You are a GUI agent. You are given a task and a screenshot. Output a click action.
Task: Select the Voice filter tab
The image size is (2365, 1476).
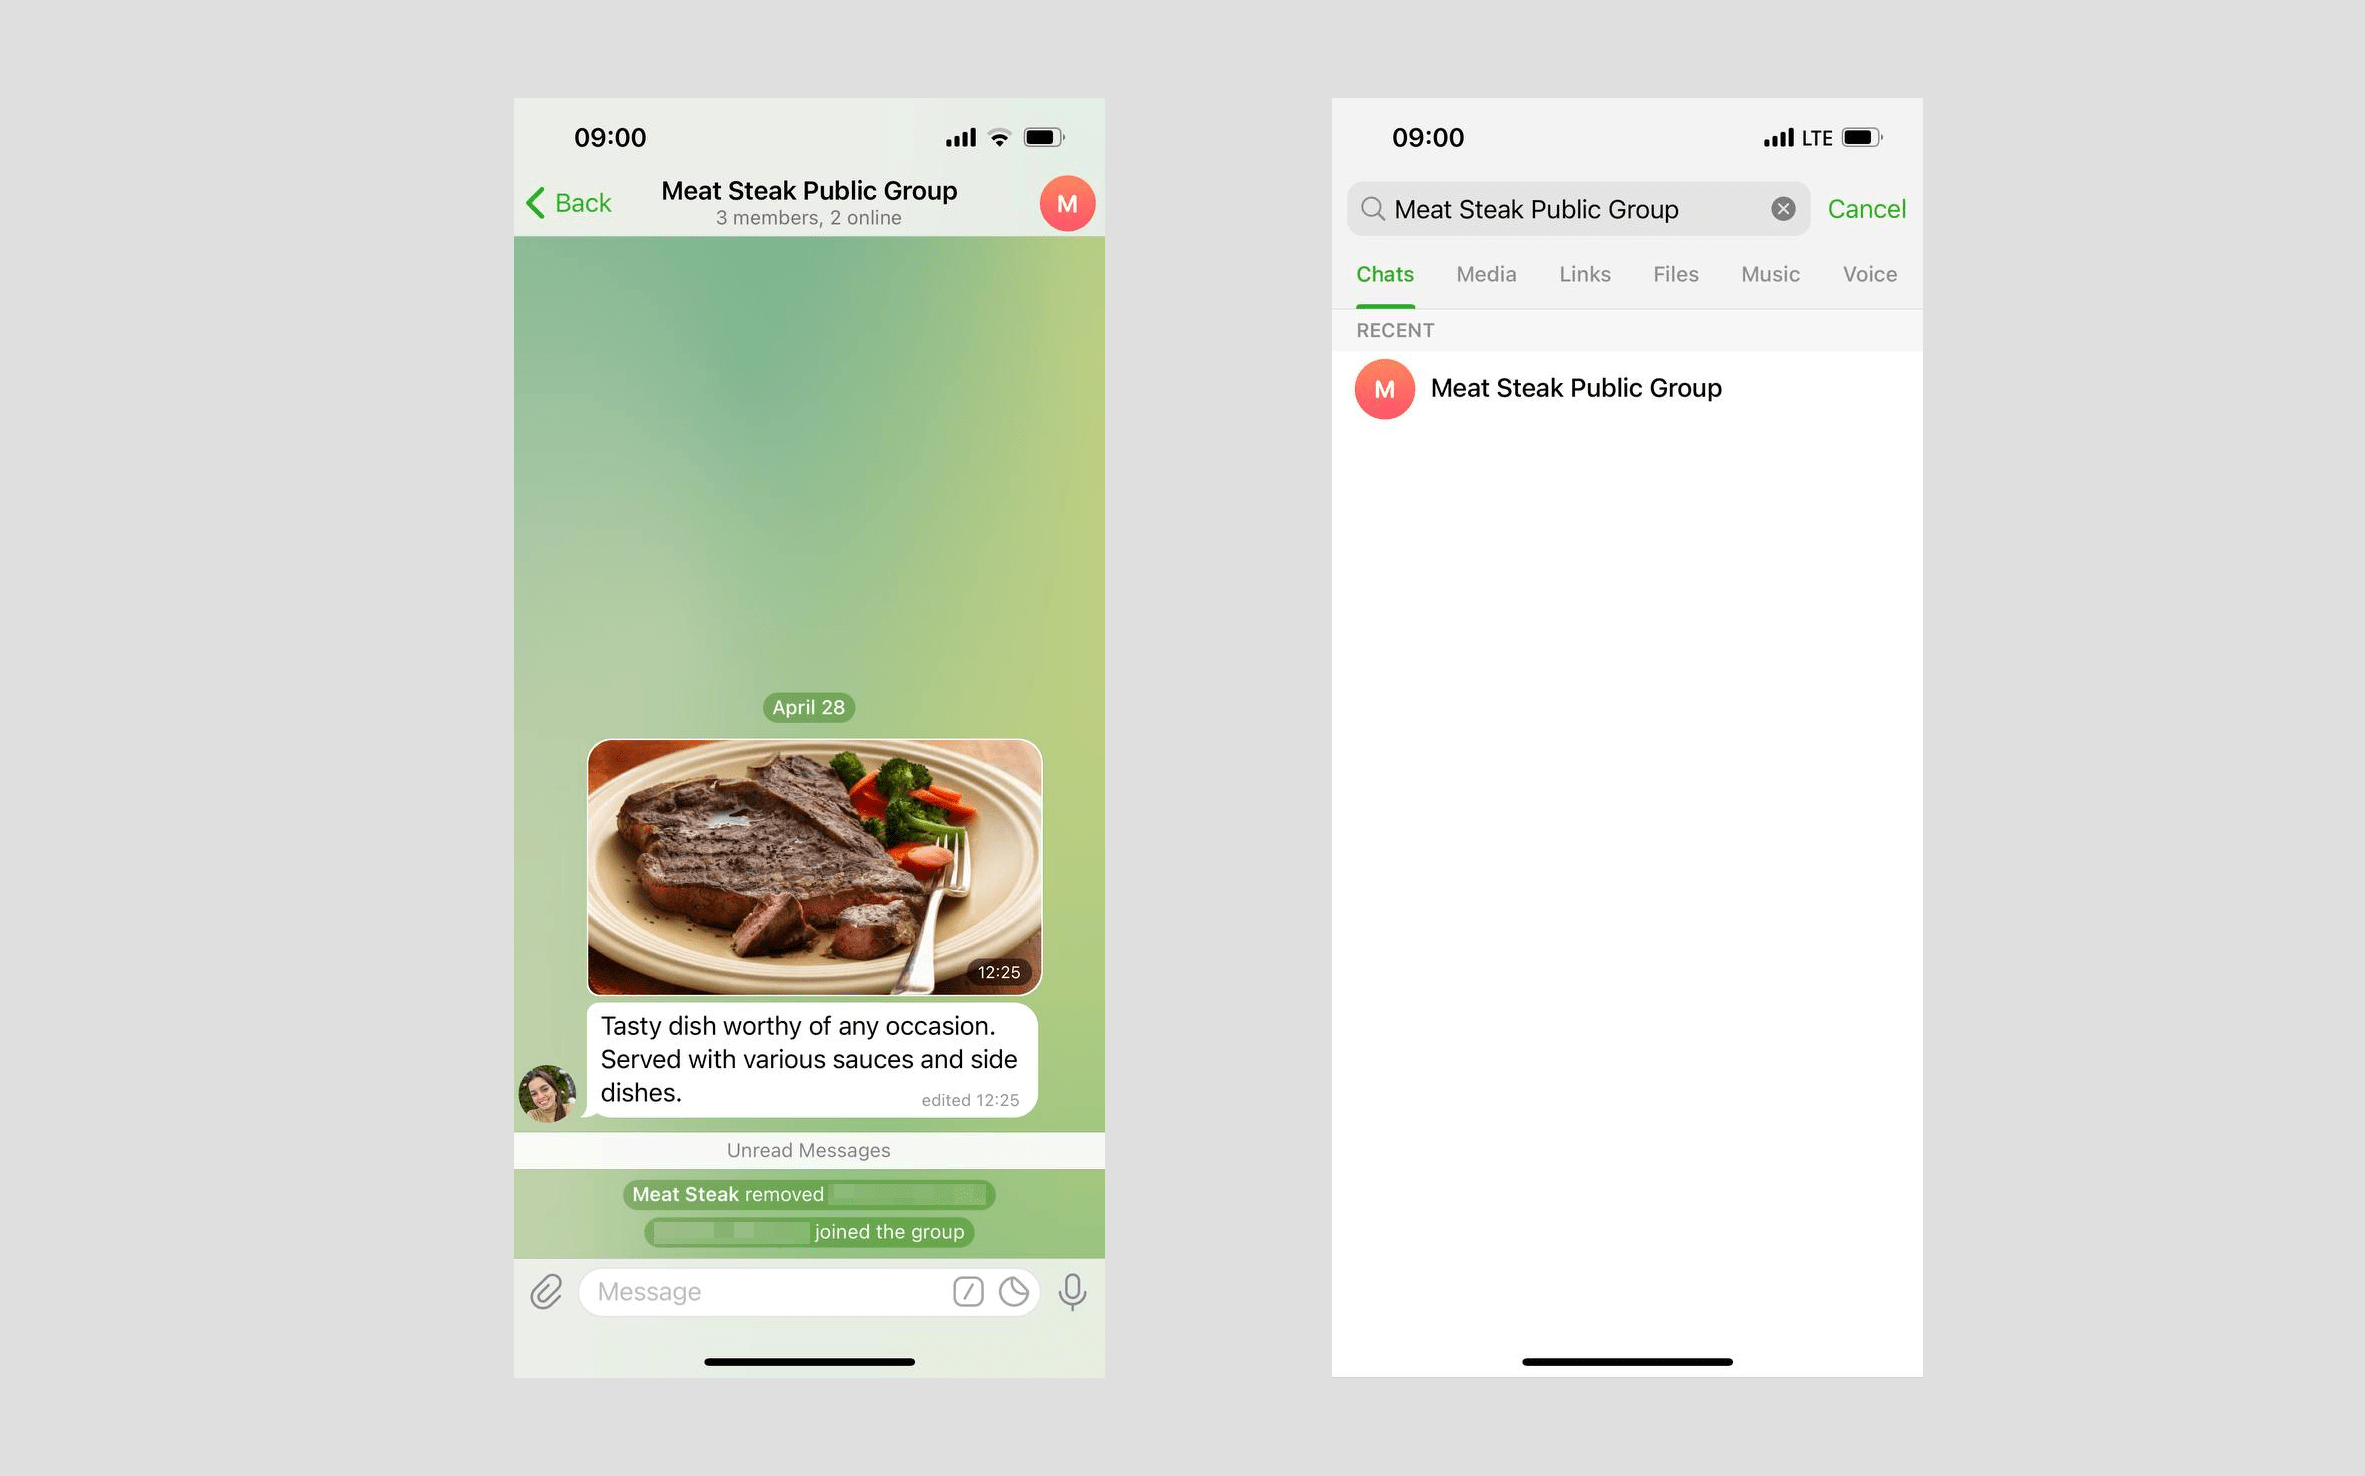[1867, 274]
